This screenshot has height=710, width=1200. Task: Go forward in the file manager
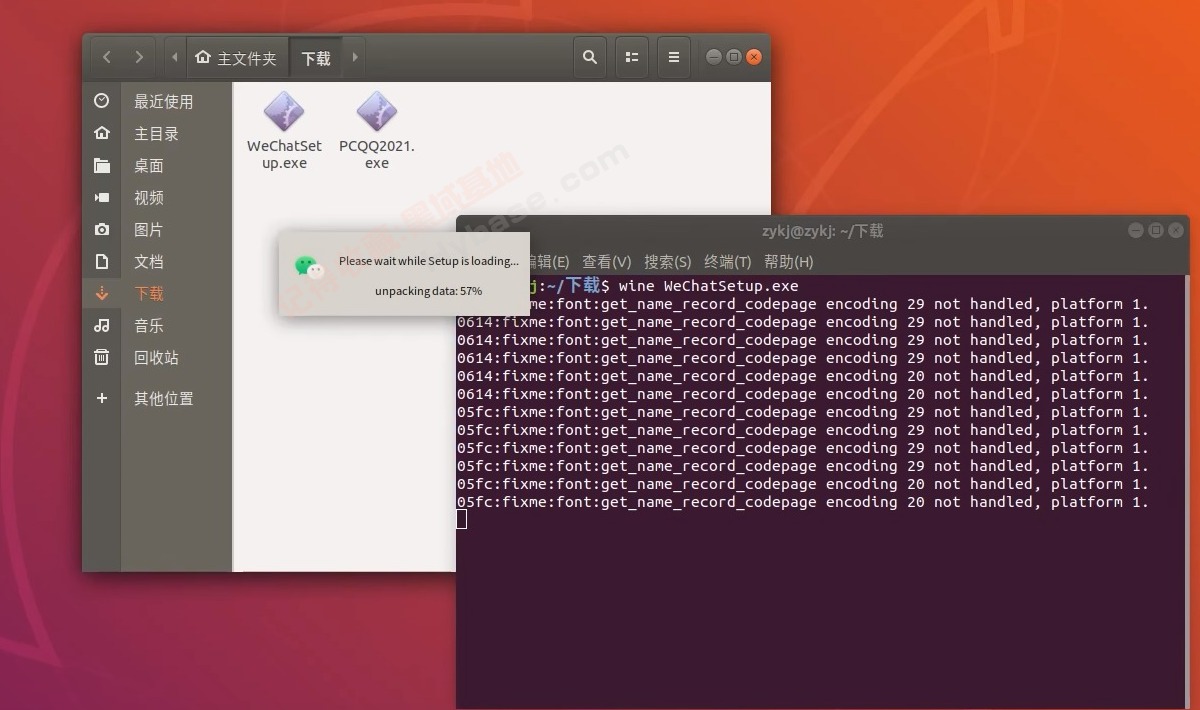(139, 58)
